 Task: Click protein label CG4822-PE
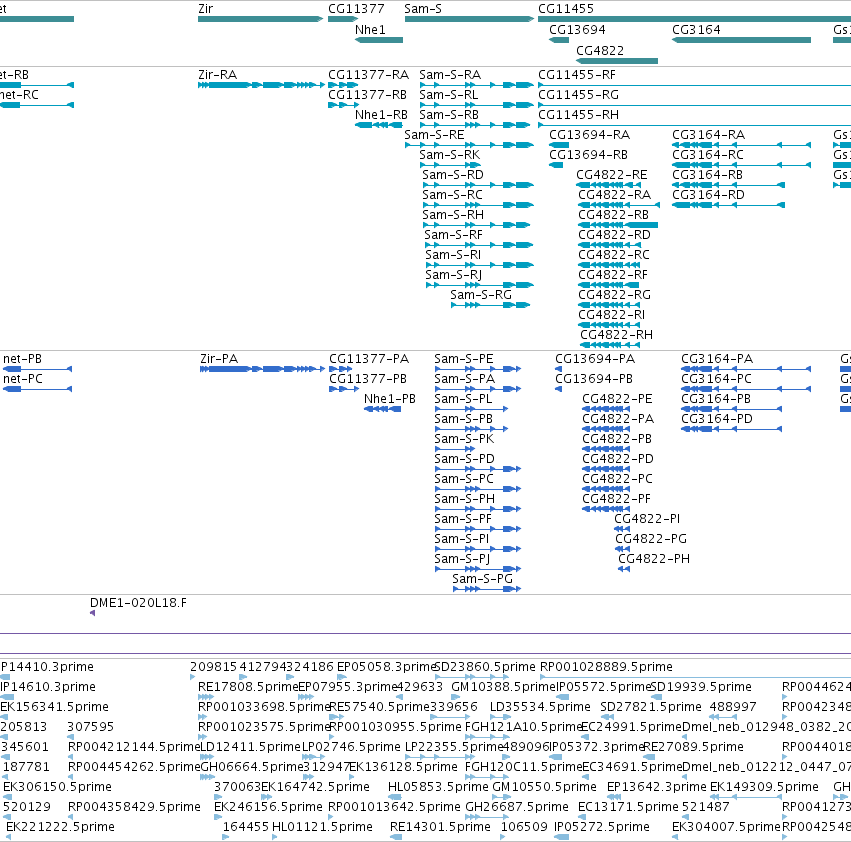618,399
